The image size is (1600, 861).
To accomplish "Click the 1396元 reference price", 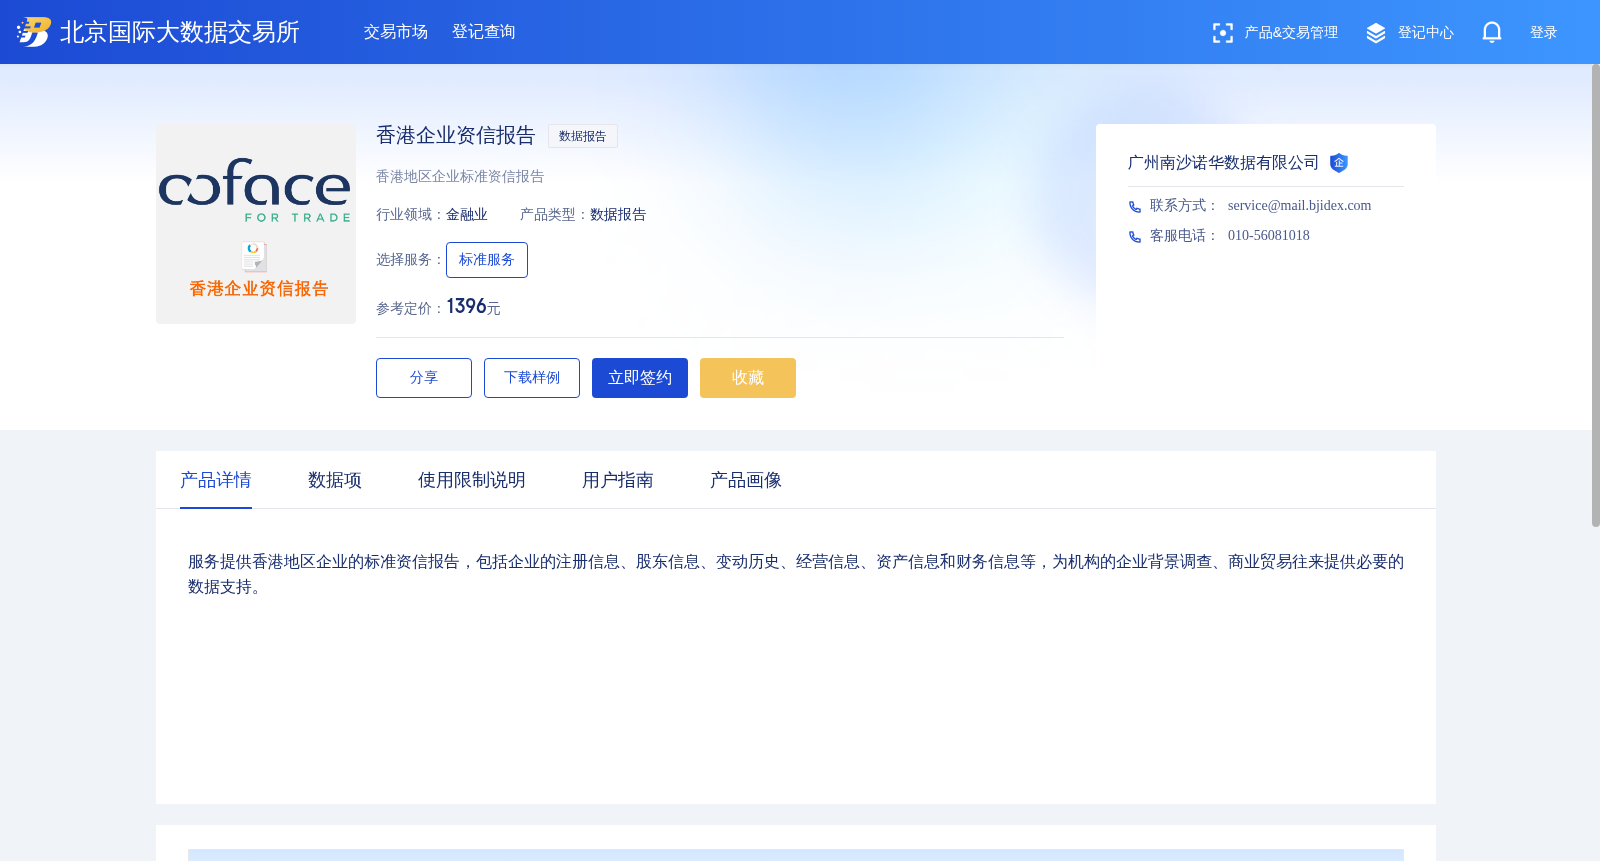I will pyautogui.click(x=473, y=307).
